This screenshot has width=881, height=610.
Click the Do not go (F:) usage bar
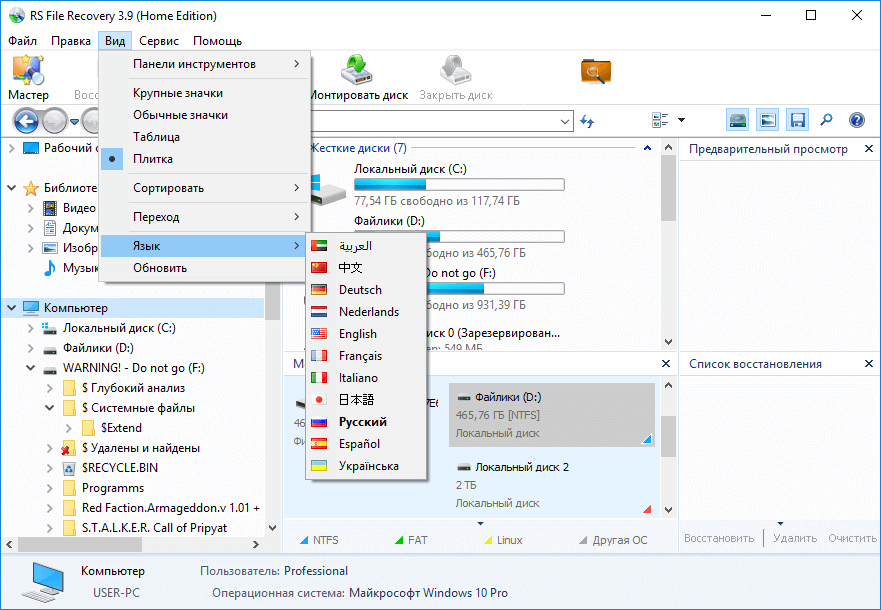point(495,289)
